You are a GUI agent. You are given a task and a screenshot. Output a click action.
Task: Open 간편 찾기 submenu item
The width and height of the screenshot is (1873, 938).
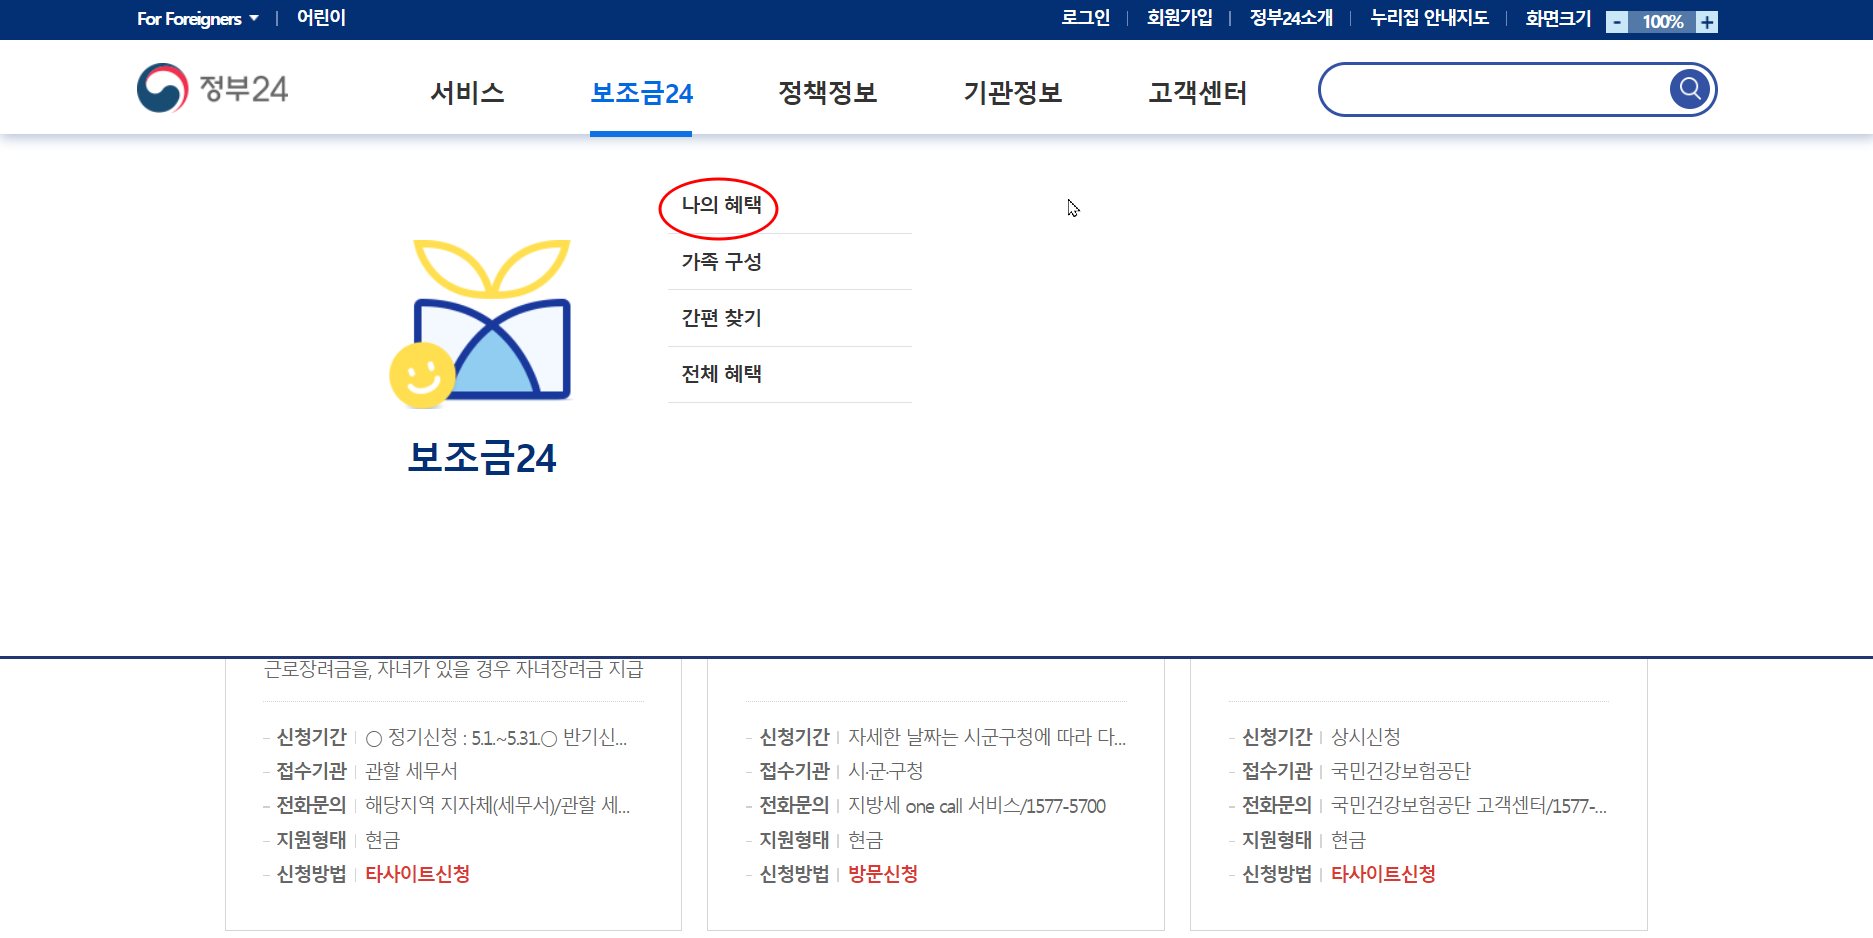click(721, 318)
